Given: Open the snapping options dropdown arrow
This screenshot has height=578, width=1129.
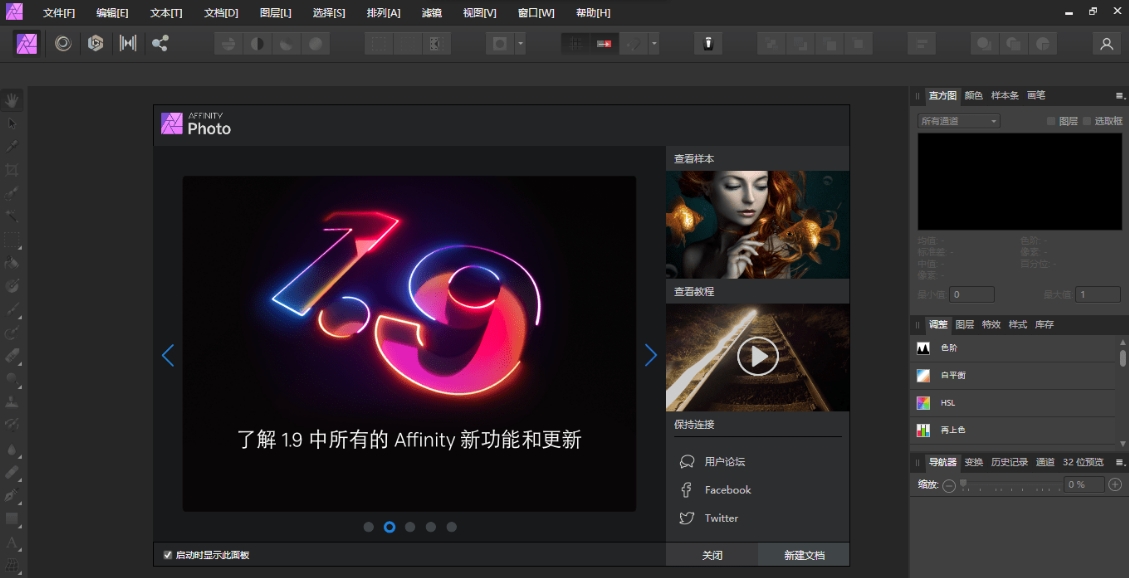Looking at the screenshot, I should pyautogui.click(x=654, y=44).
